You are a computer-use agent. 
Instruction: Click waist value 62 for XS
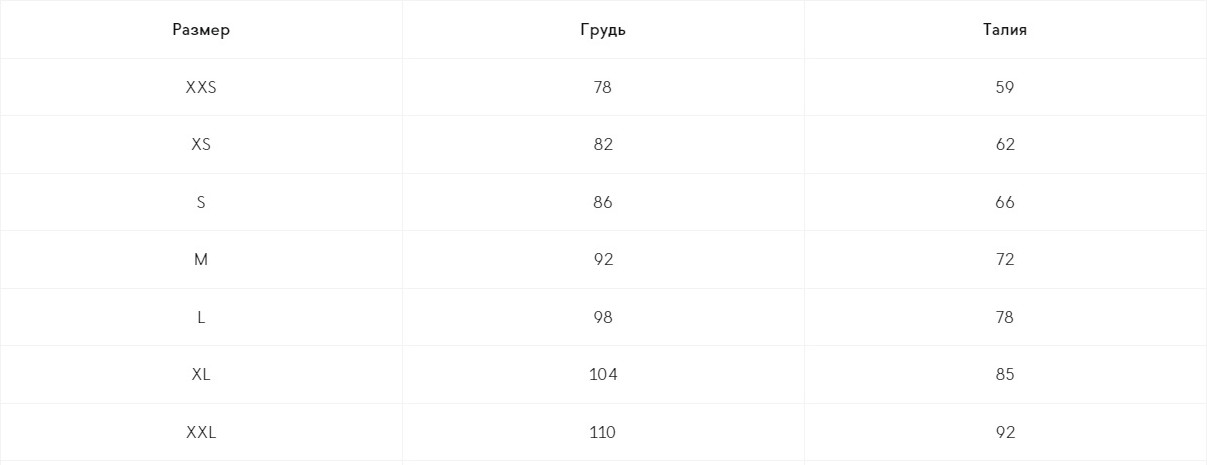pos(1005,145)
